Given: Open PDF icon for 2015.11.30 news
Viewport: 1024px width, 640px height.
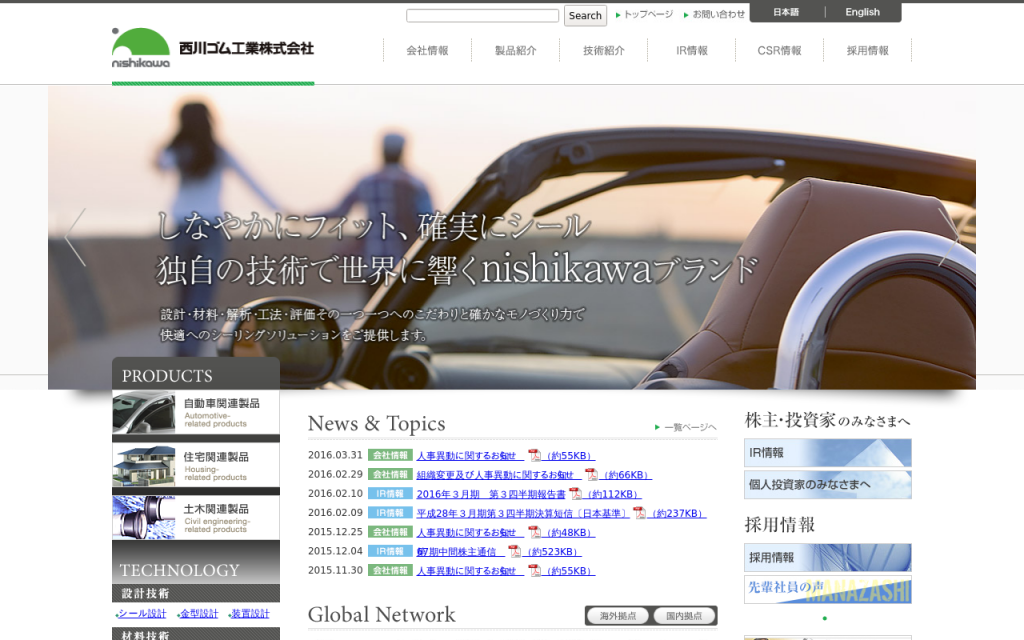Looking at the screenshot, I should 534,570.
